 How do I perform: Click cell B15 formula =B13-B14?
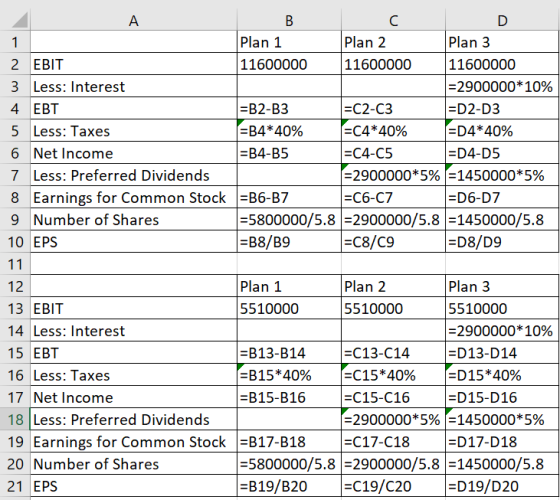click(289, 352)
